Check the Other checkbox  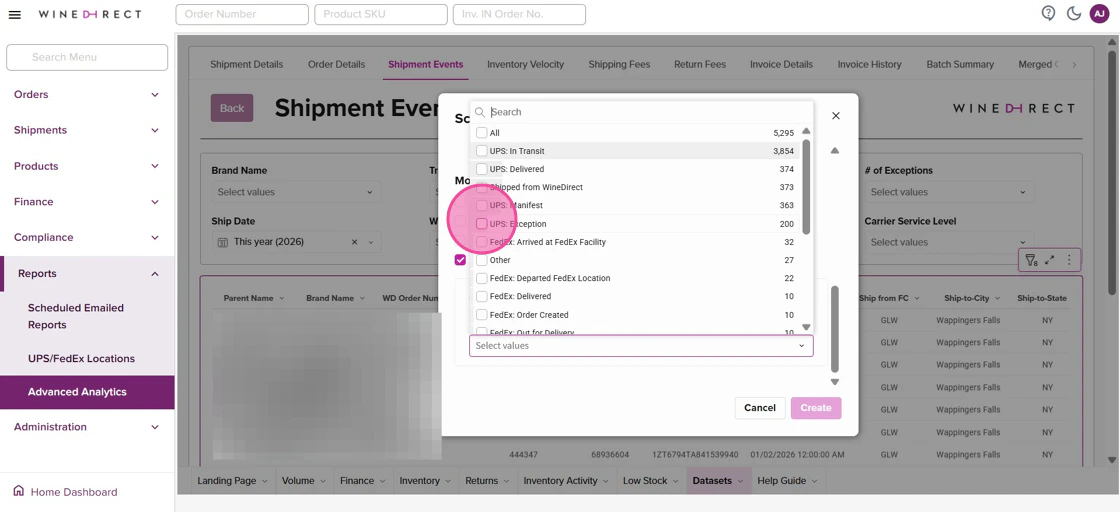[x=481, y=260]
